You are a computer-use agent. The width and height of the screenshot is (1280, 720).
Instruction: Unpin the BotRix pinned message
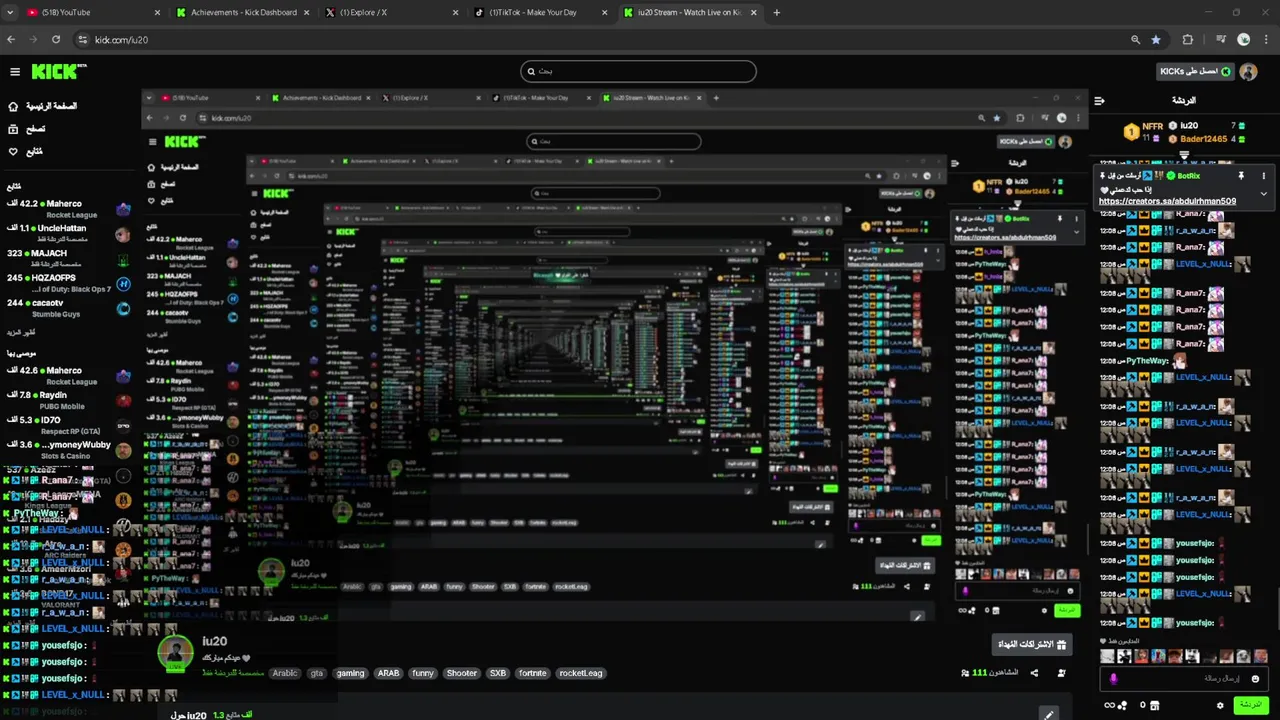(1241, 176)
